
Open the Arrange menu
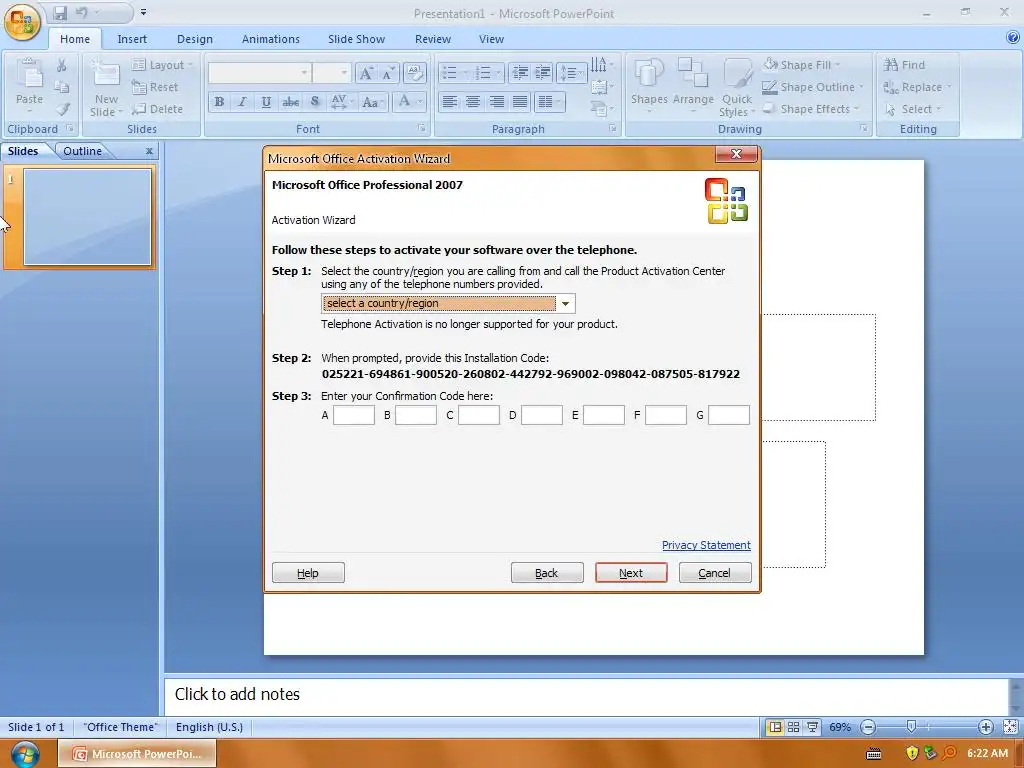(x=693, y=84)
